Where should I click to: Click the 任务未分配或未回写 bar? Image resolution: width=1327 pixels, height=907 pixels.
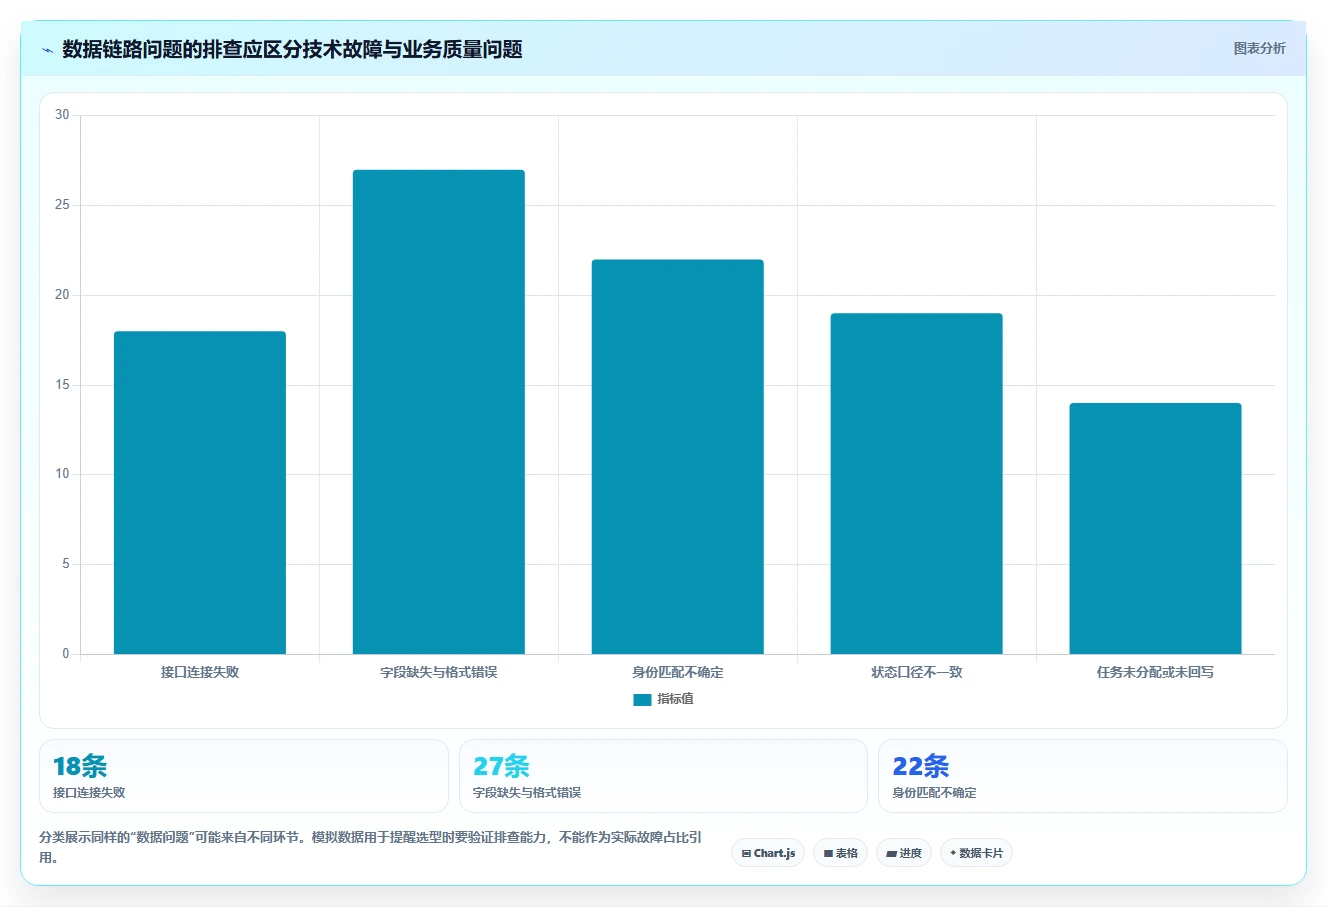coord(1155,529)
